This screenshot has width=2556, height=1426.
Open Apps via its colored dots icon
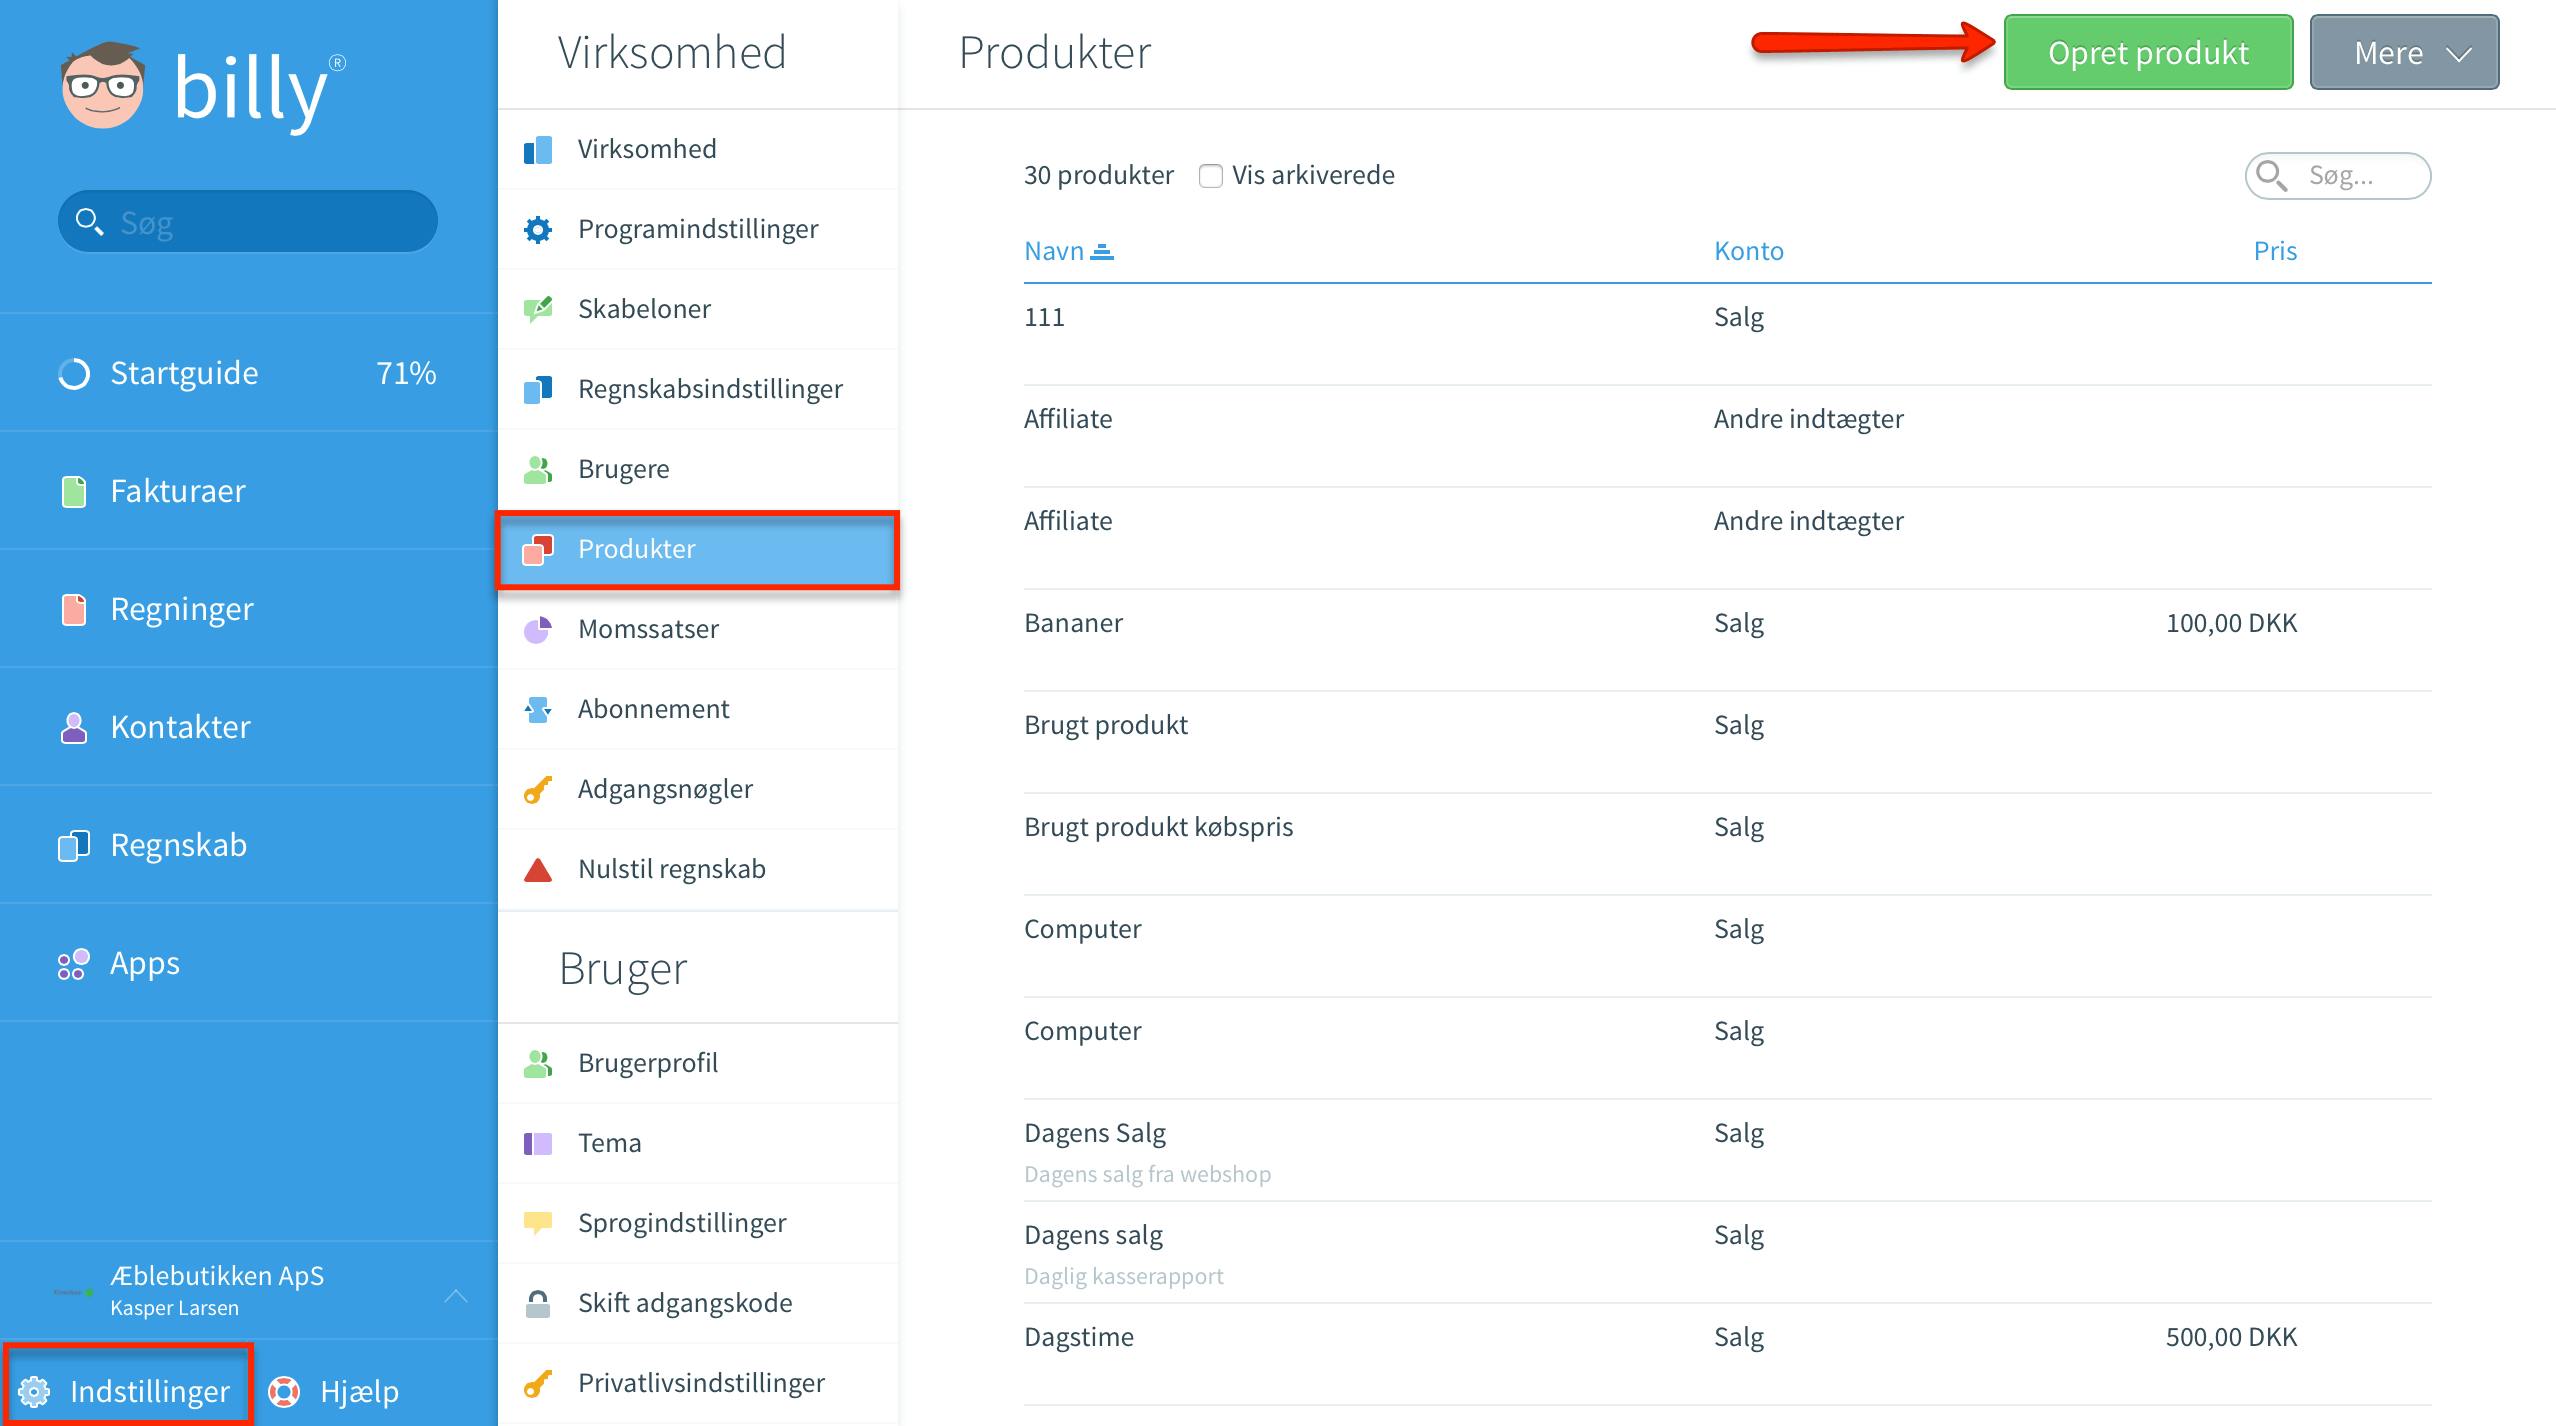(x=73, y=963)
